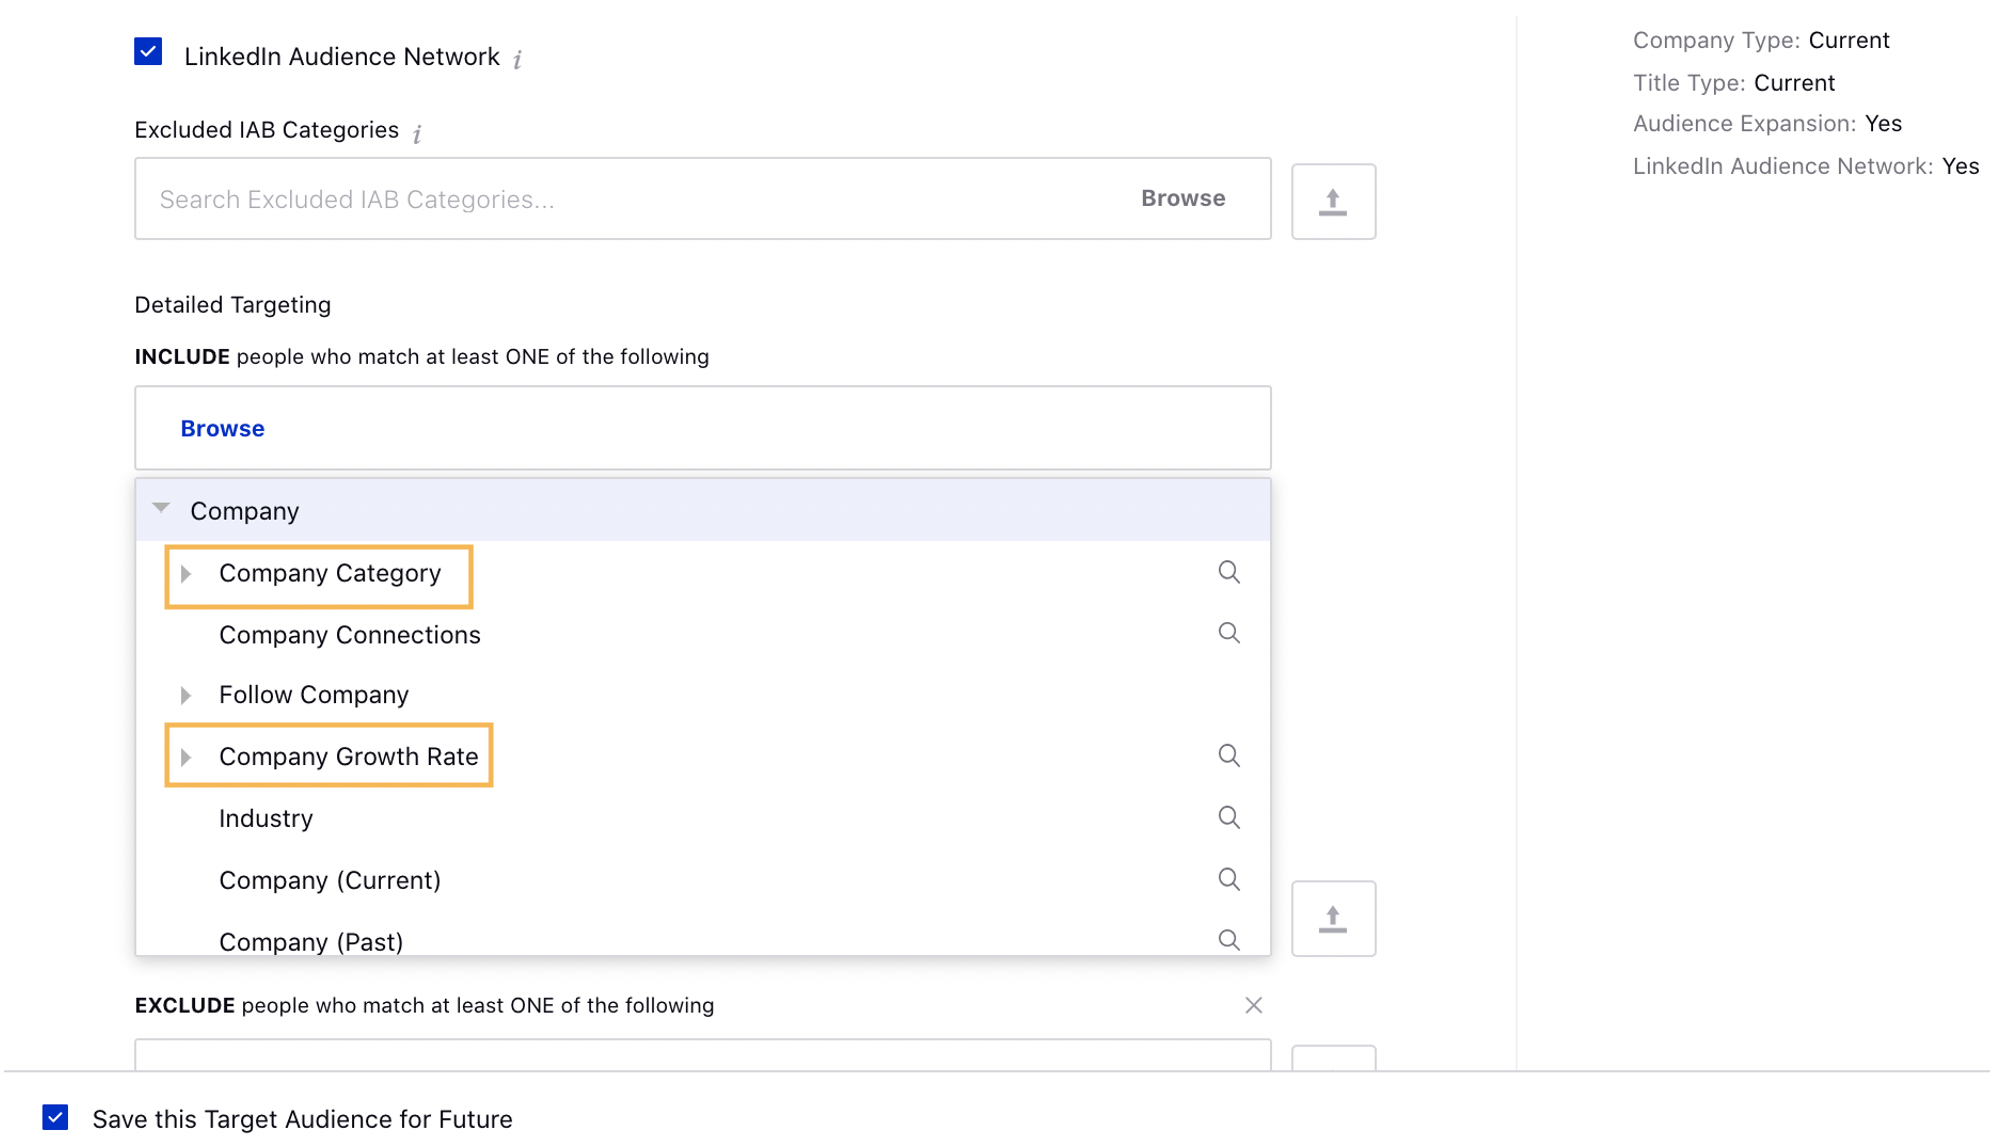Browse the Excluded IAB Categories
1990x1144 pixels.
(x=1180, y=197)
